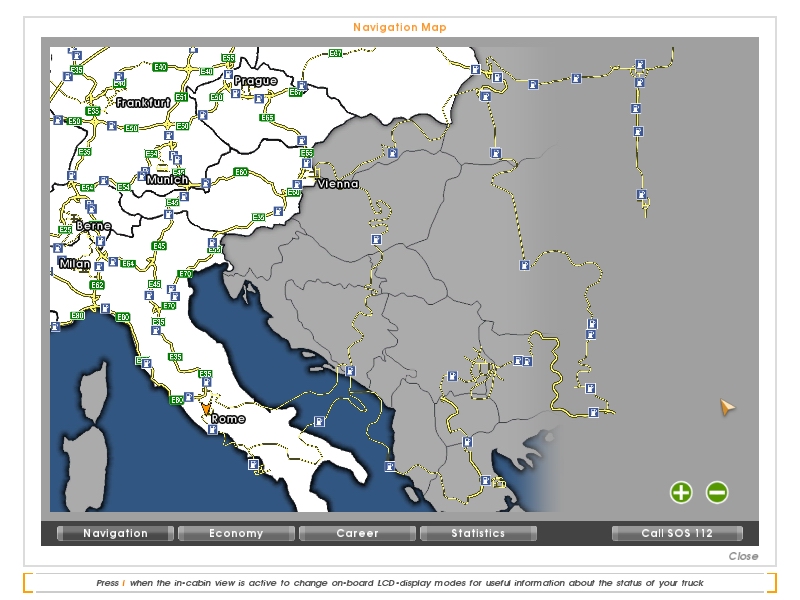Image resolution: width=800 pixels, height=600 pixels.
Task: Open the Career tab
Action: coord(357,533)
